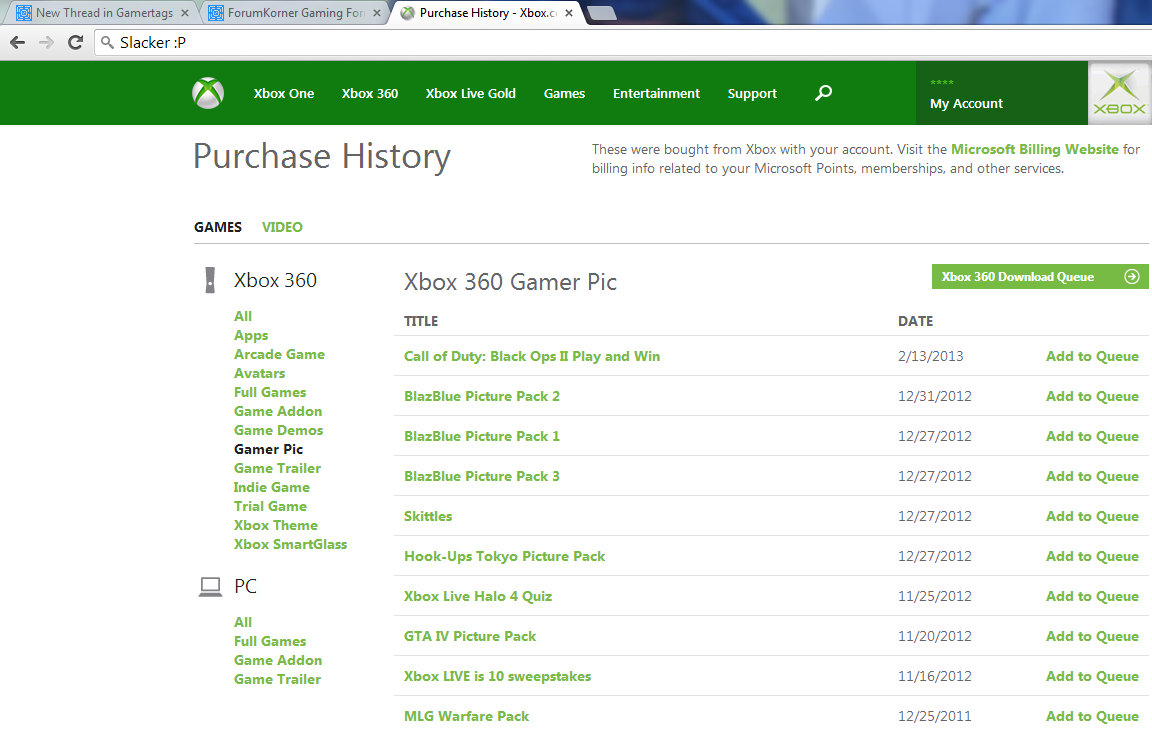
Task: Select Gamer Pic category
Action: 268,449
